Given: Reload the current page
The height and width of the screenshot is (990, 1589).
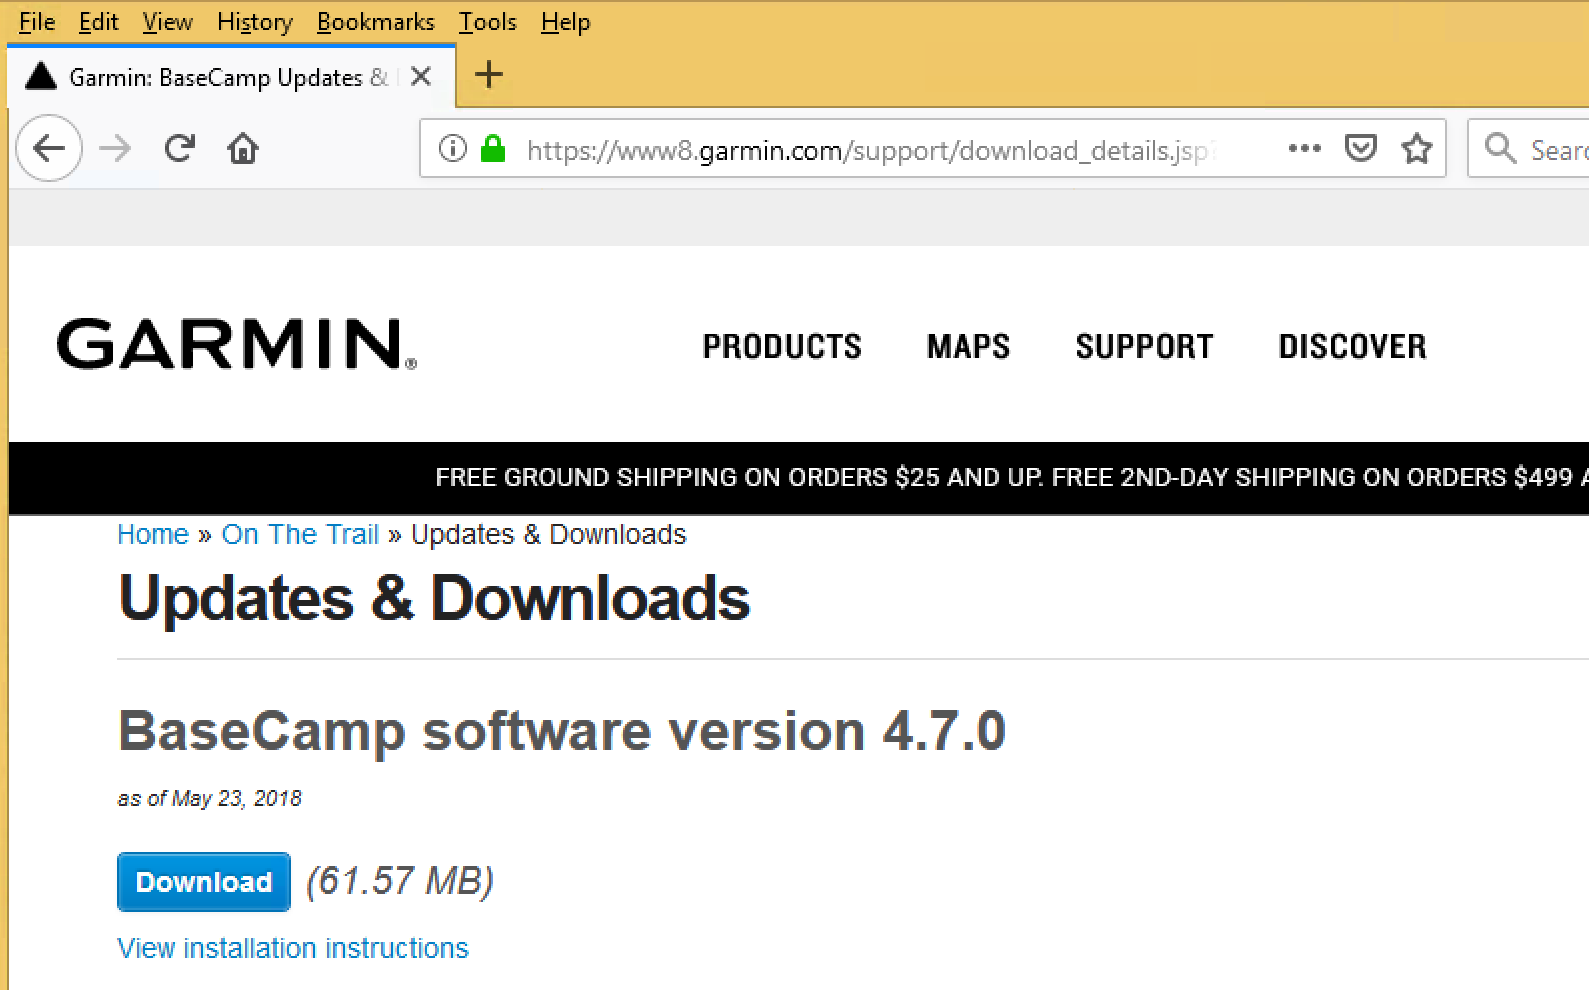Looking at the screenshot, I should (180, 149).
